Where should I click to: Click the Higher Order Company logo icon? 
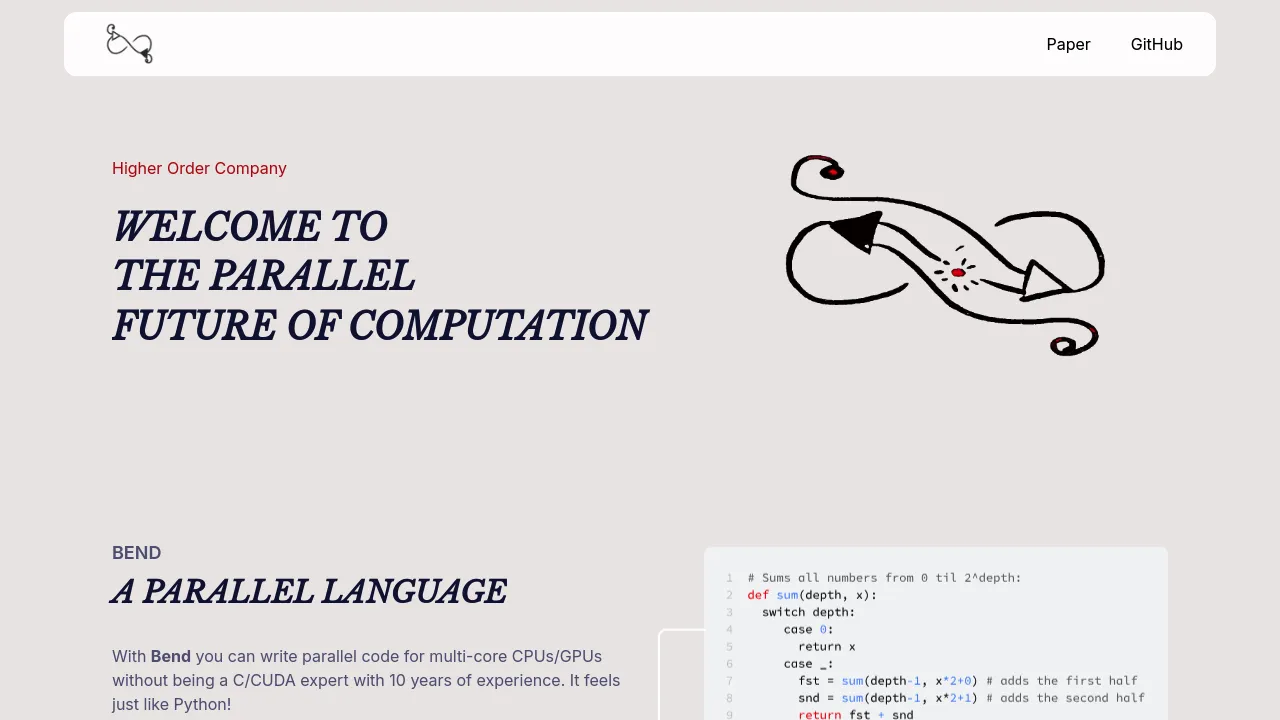130,44
